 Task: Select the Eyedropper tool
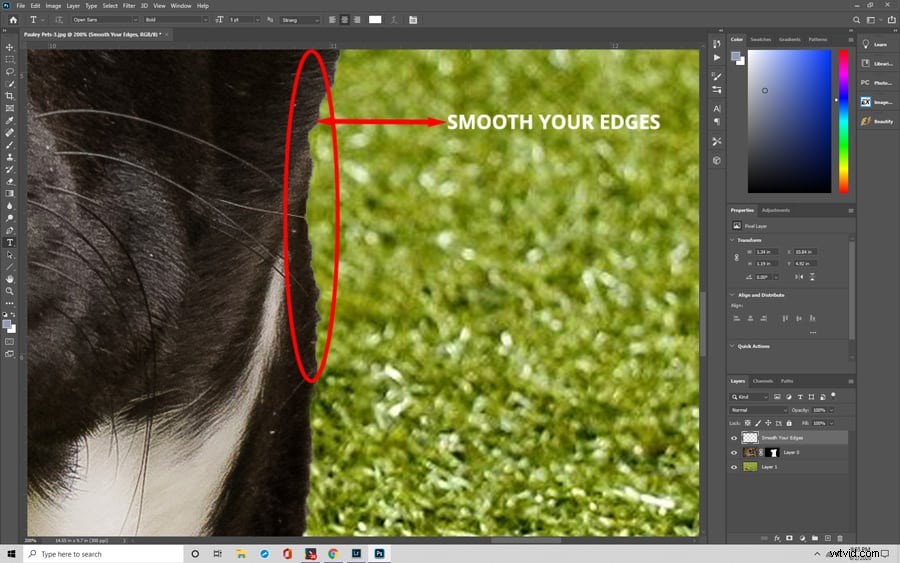pyautogui.click(x=10, y=120)
